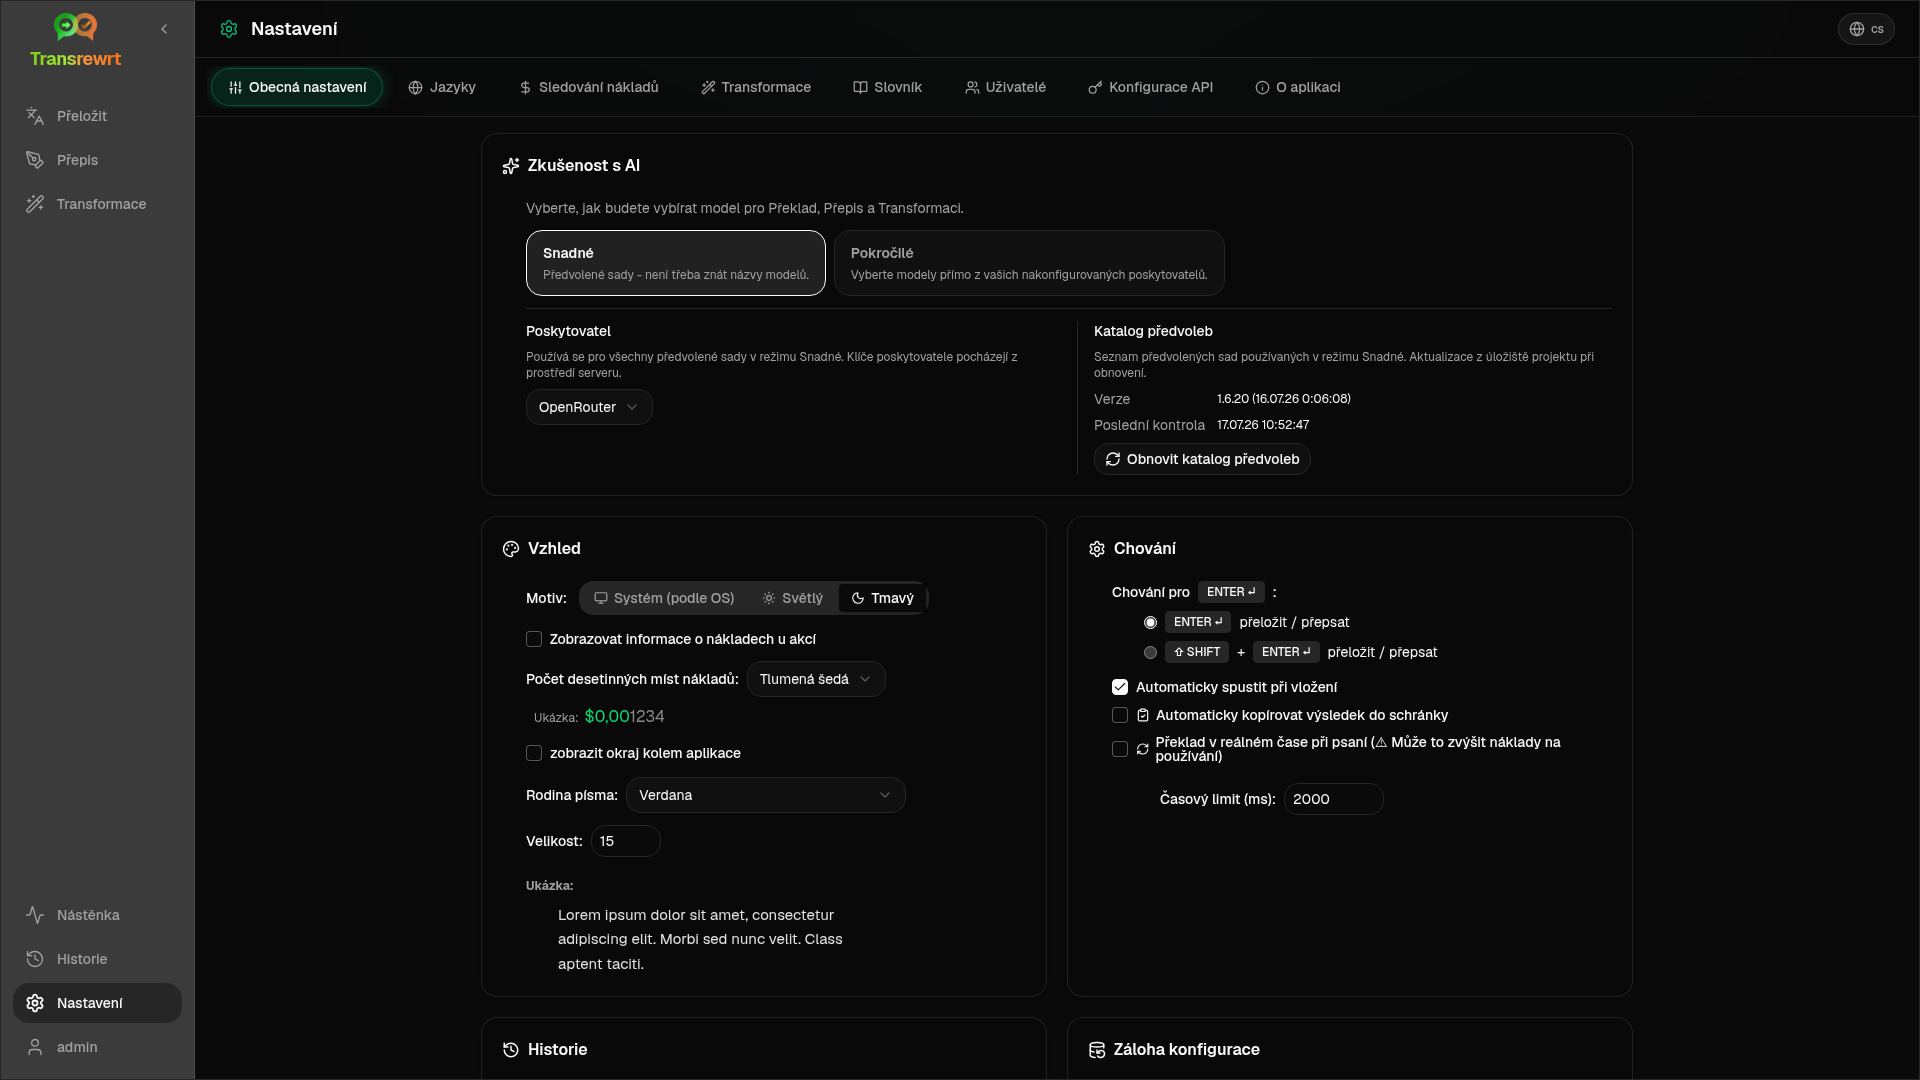Click the admin user icon
Image resolution: width=1920 pixels, height=1080 pixels.
(35, 1047)
